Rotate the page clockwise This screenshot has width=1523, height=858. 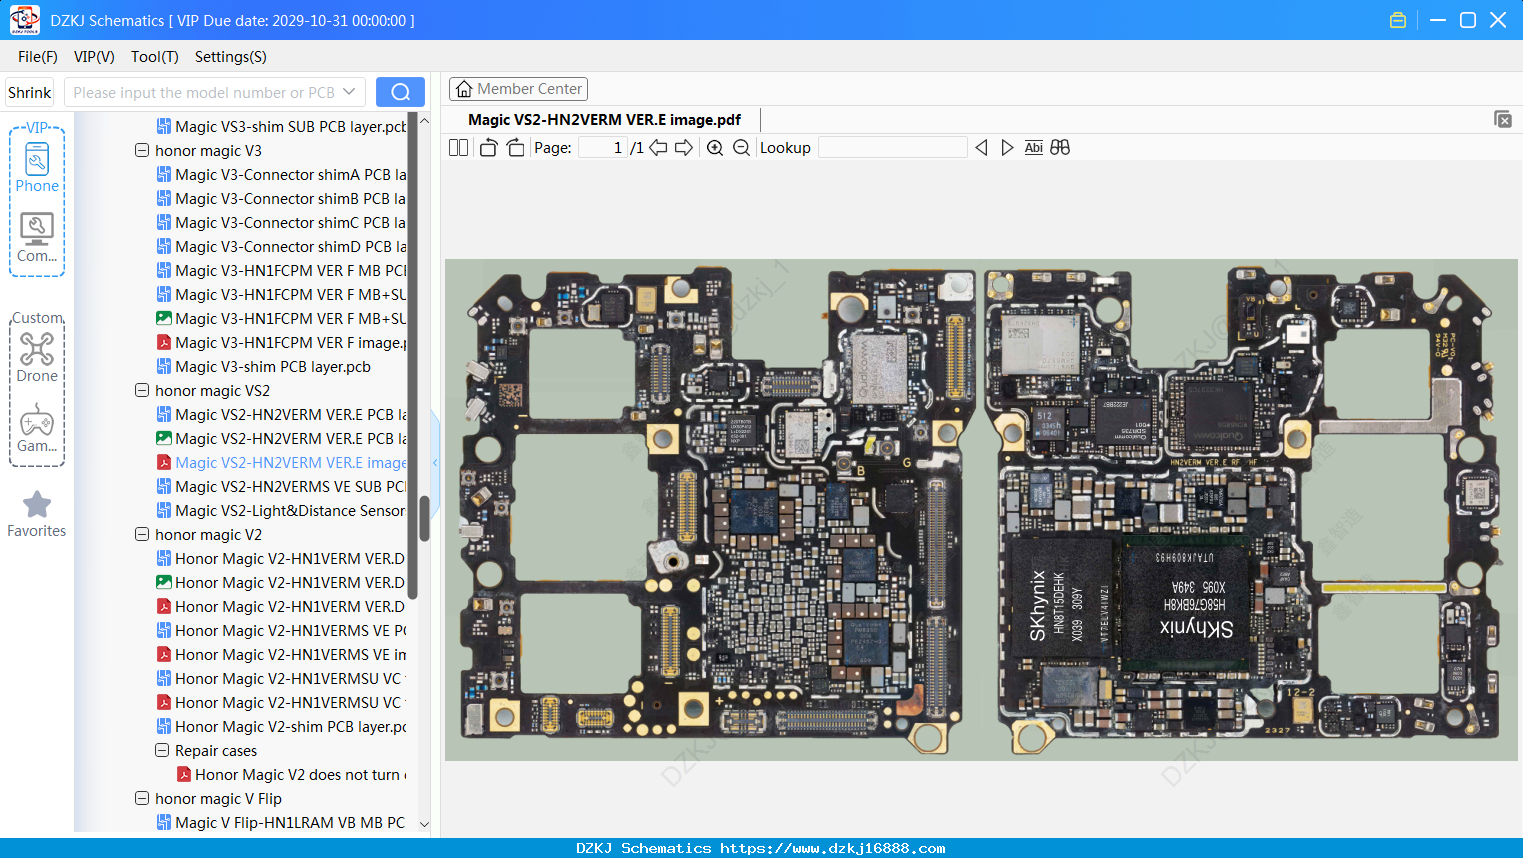(x=515, y=148)
